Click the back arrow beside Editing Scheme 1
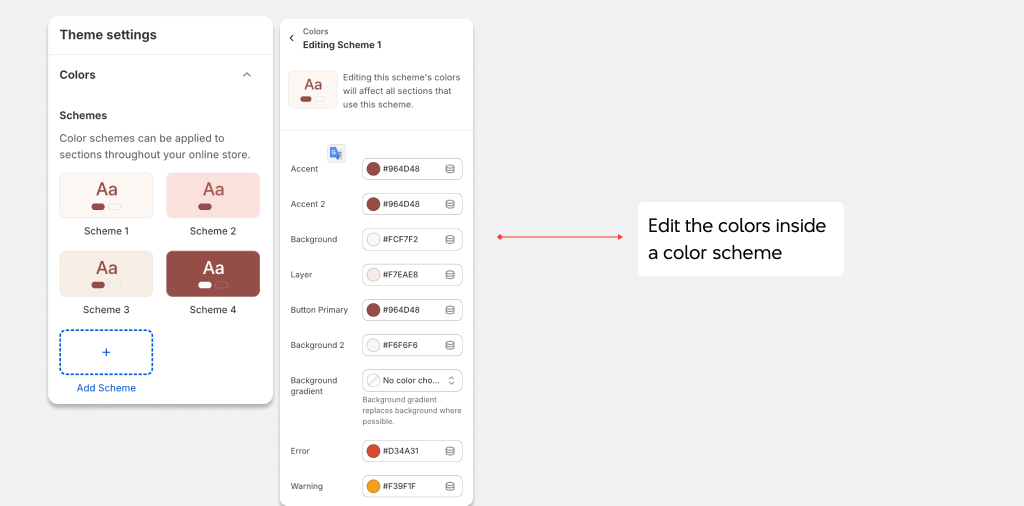This screenshot has height=506, width=1024. [x=292, y=38]
